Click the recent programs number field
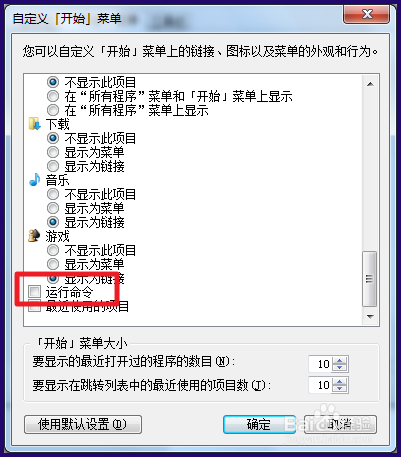Screen dimensions: 401x457 pos(321,364)
